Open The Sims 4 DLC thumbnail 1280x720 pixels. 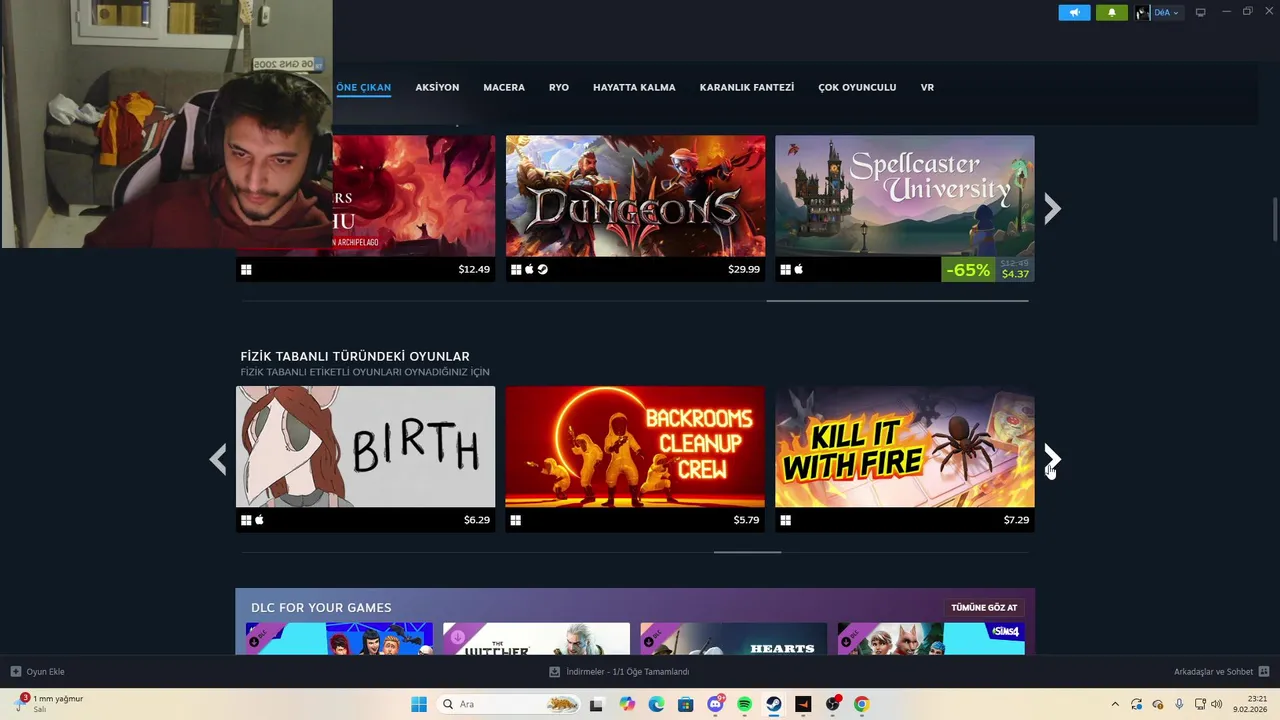(931, 639)
